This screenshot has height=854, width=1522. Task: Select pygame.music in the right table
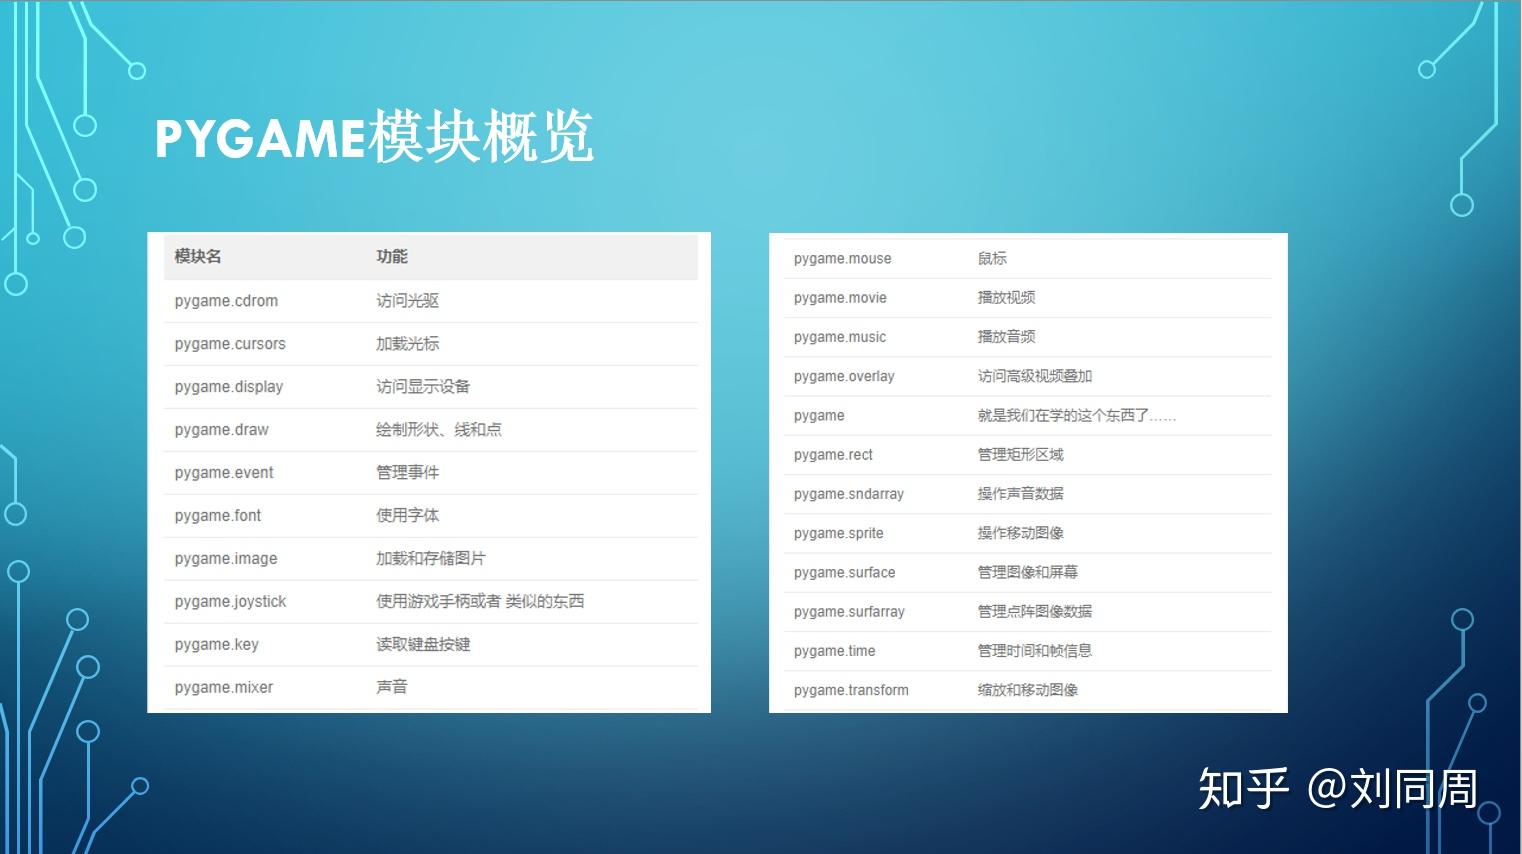840,337
